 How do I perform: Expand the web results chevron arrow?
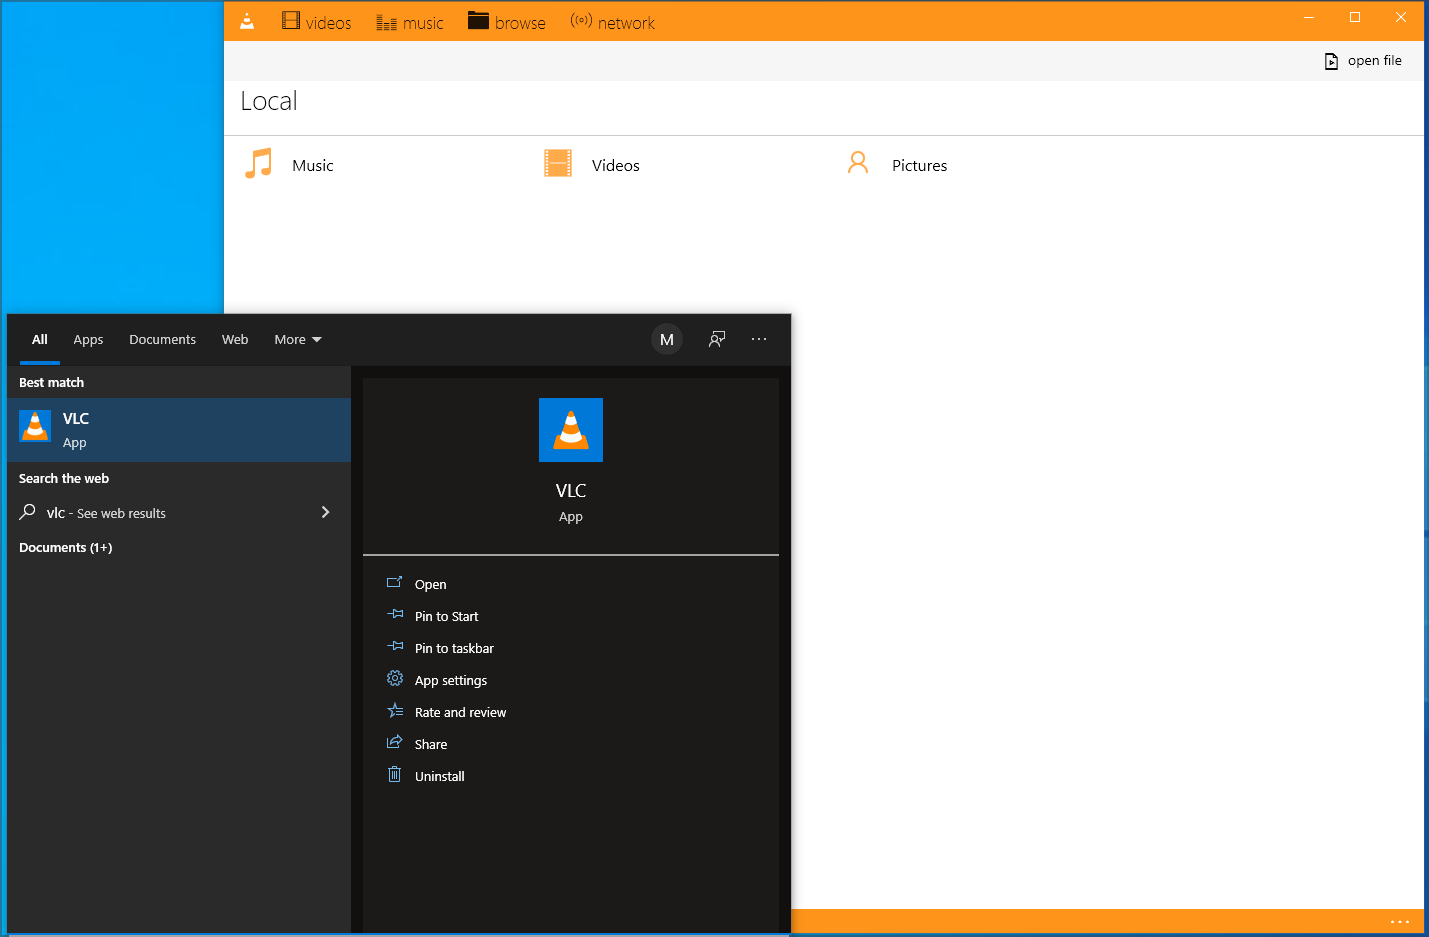pyautogui.click(x=325, y=512)
